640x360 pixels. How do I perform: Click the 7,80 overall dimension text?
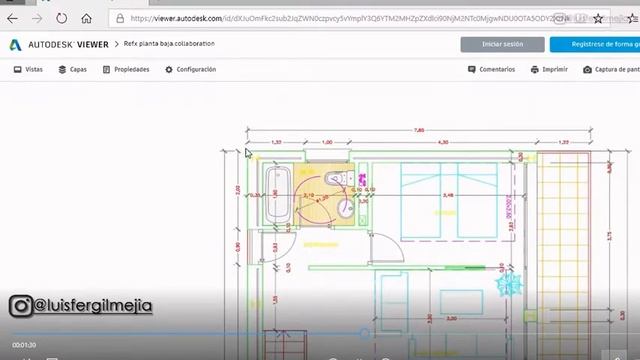419,130
